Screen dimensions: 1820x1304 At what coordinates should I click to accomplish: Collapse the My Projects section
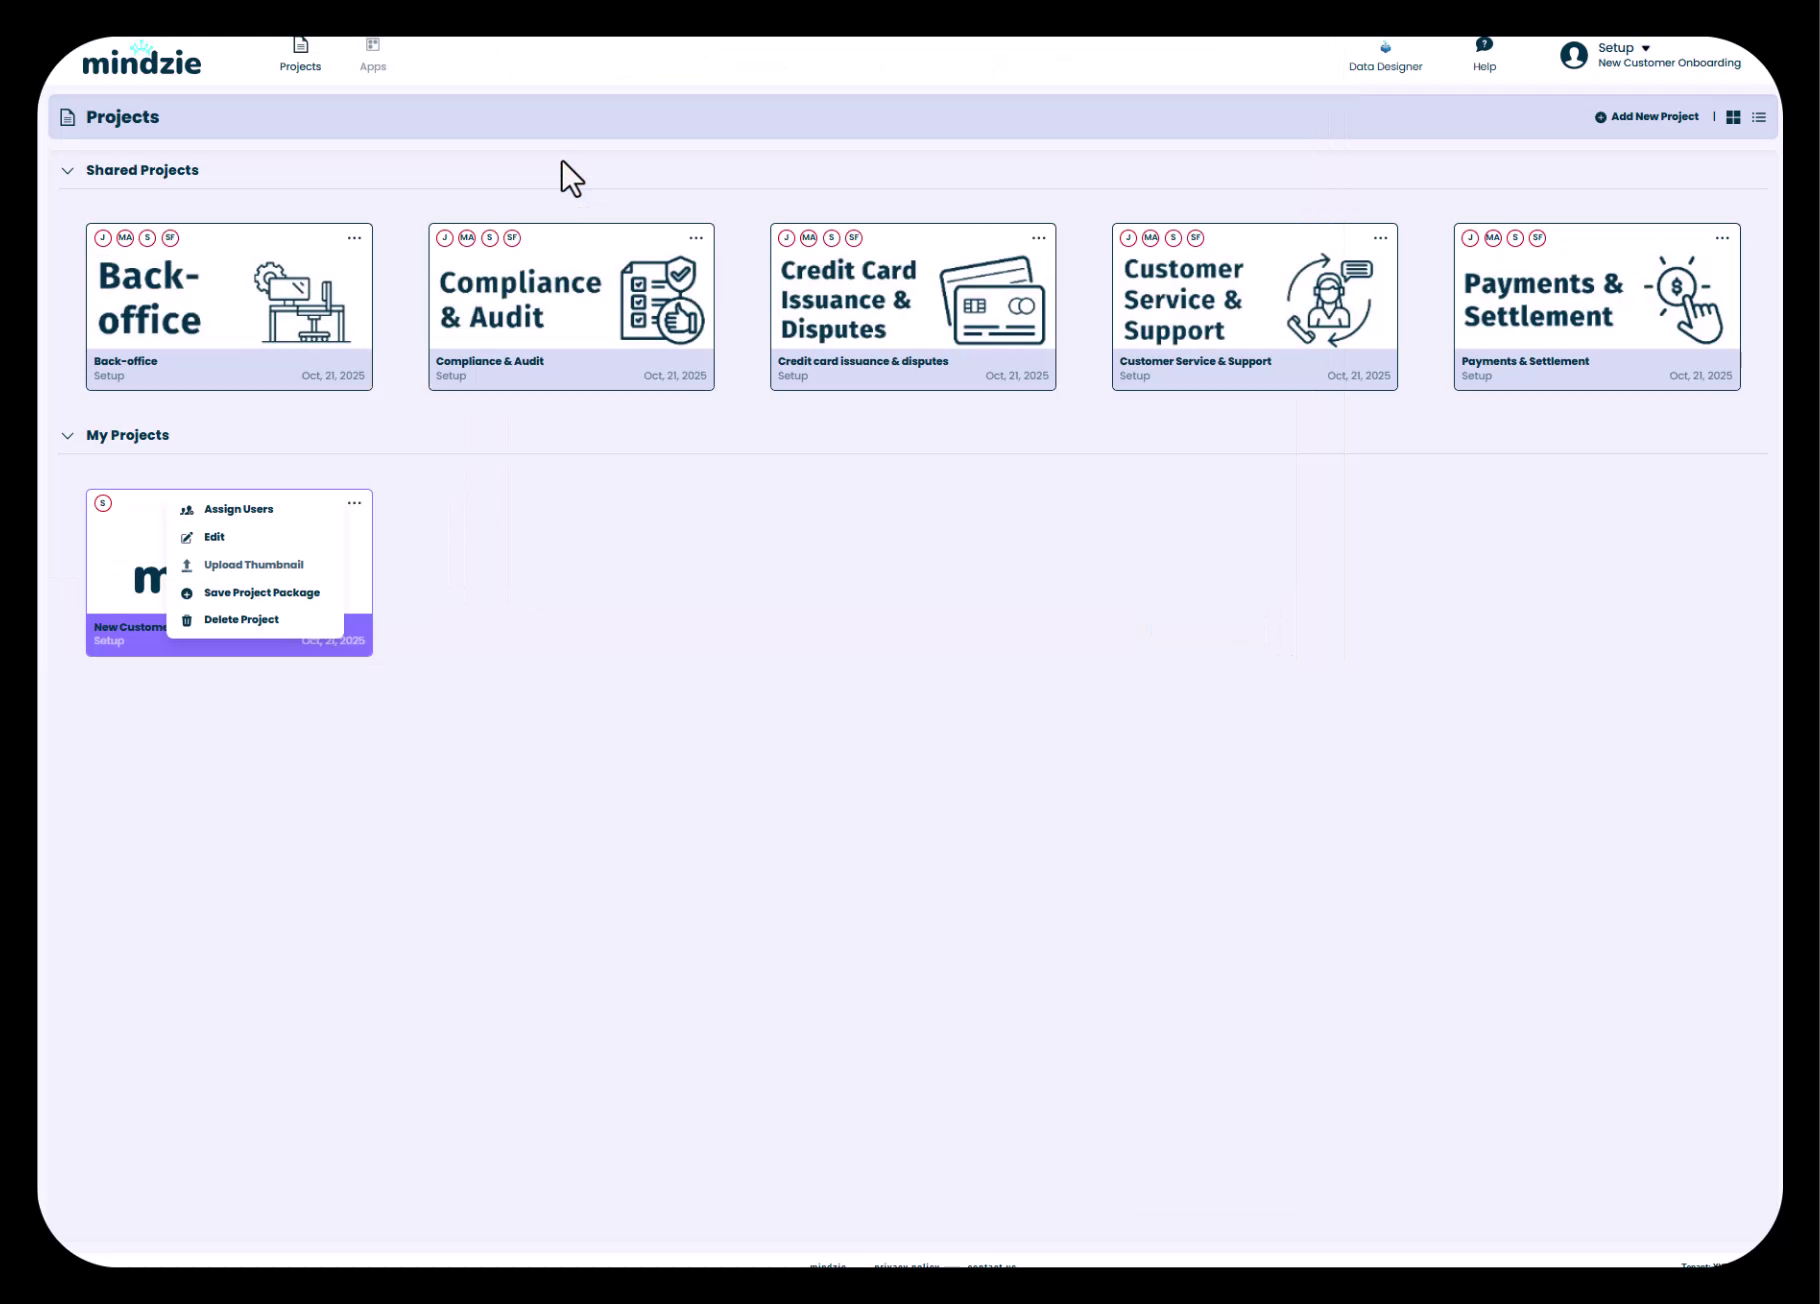tap(68, 436)
